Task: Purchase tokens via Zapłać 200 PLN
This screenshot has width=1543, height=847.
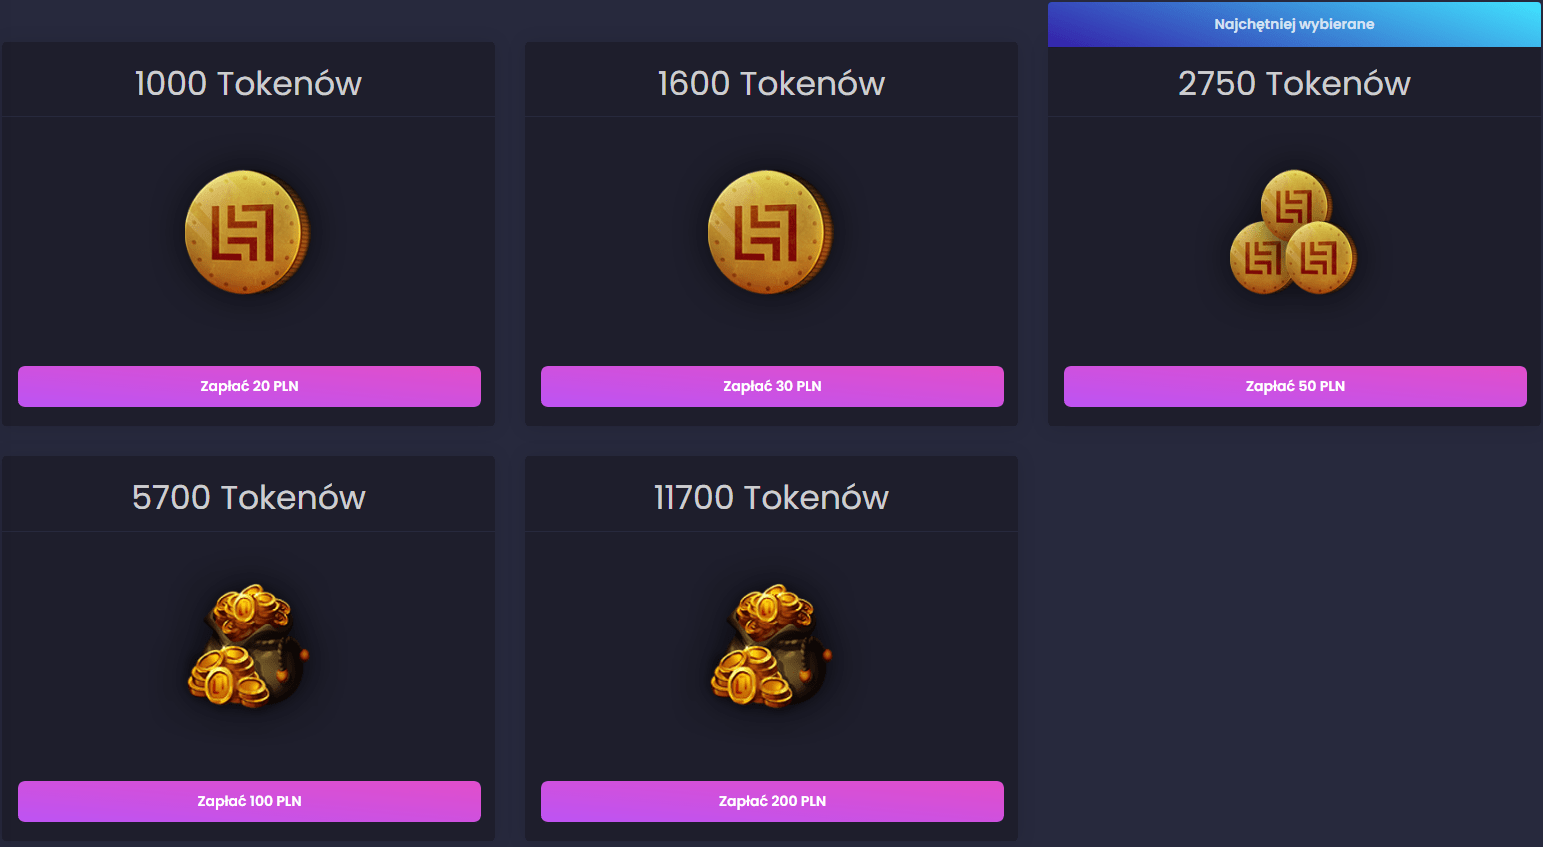Action: click(772, 801)
